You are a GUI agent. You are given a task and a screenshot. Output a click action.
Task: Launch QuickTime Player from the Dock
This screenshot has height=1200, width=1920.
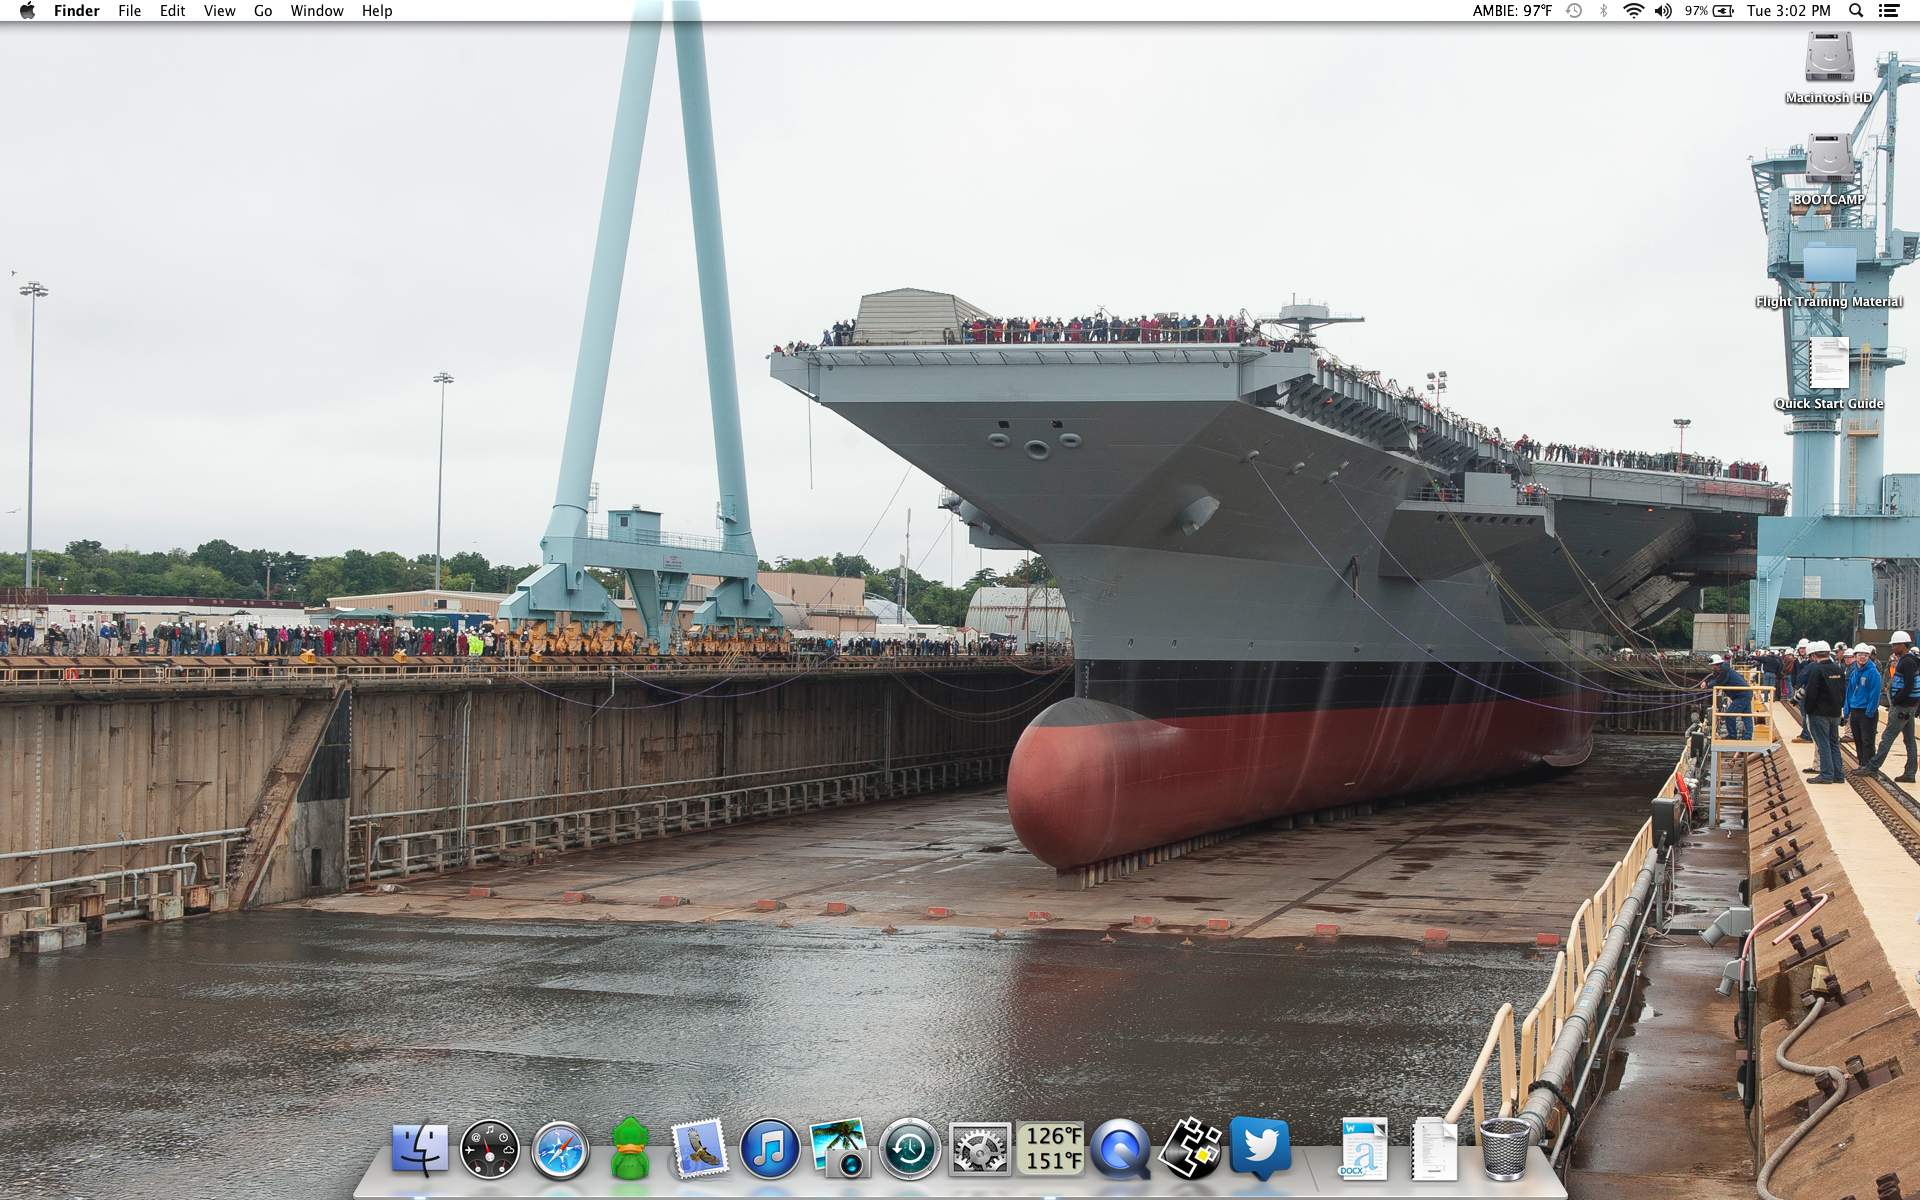coord(1120,1149)
